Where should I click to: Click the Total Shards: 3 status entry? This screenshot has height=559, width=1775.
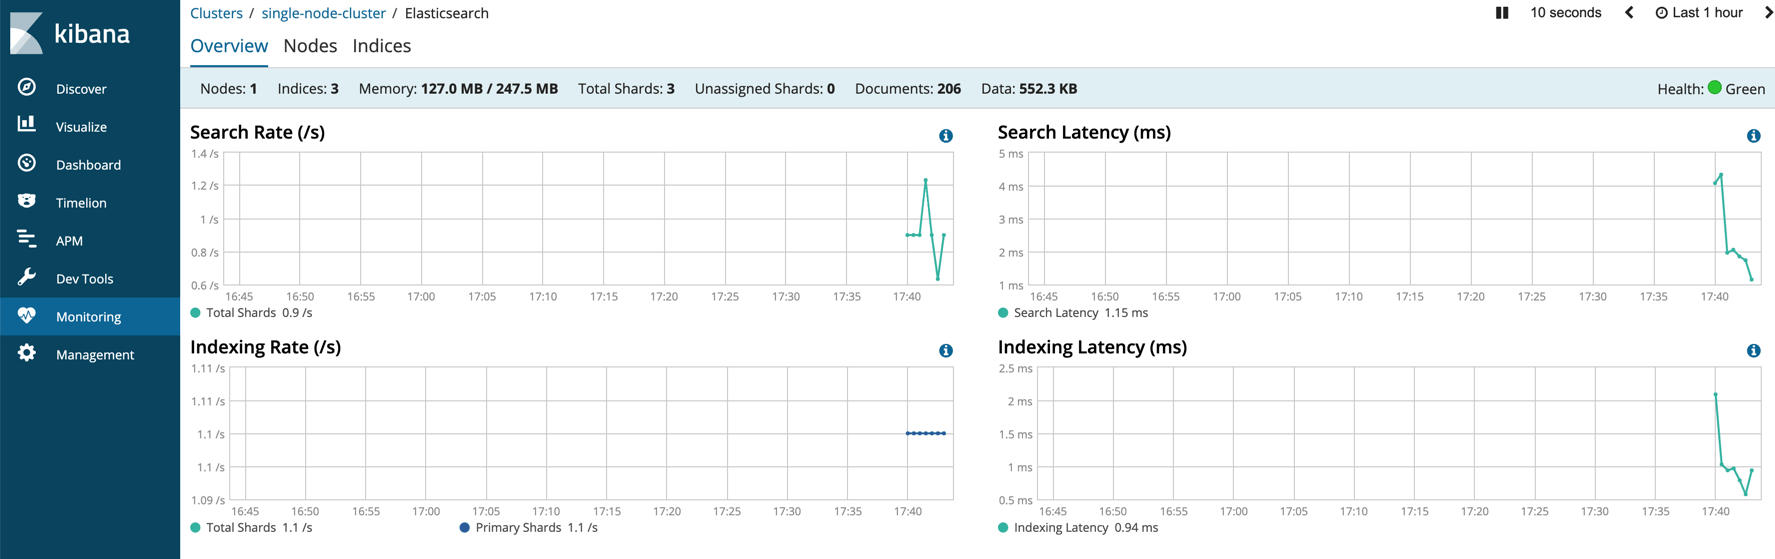pyautogui.click(x=626, y=89)
